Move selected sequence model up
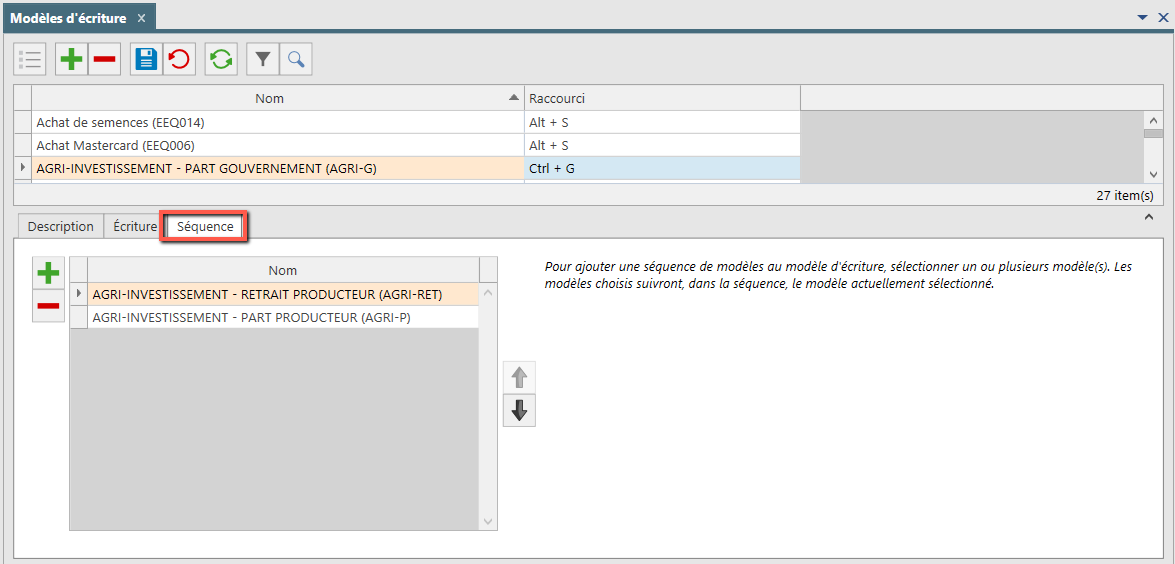Viewport: 1175px width, 564px height. click(519, 377)
